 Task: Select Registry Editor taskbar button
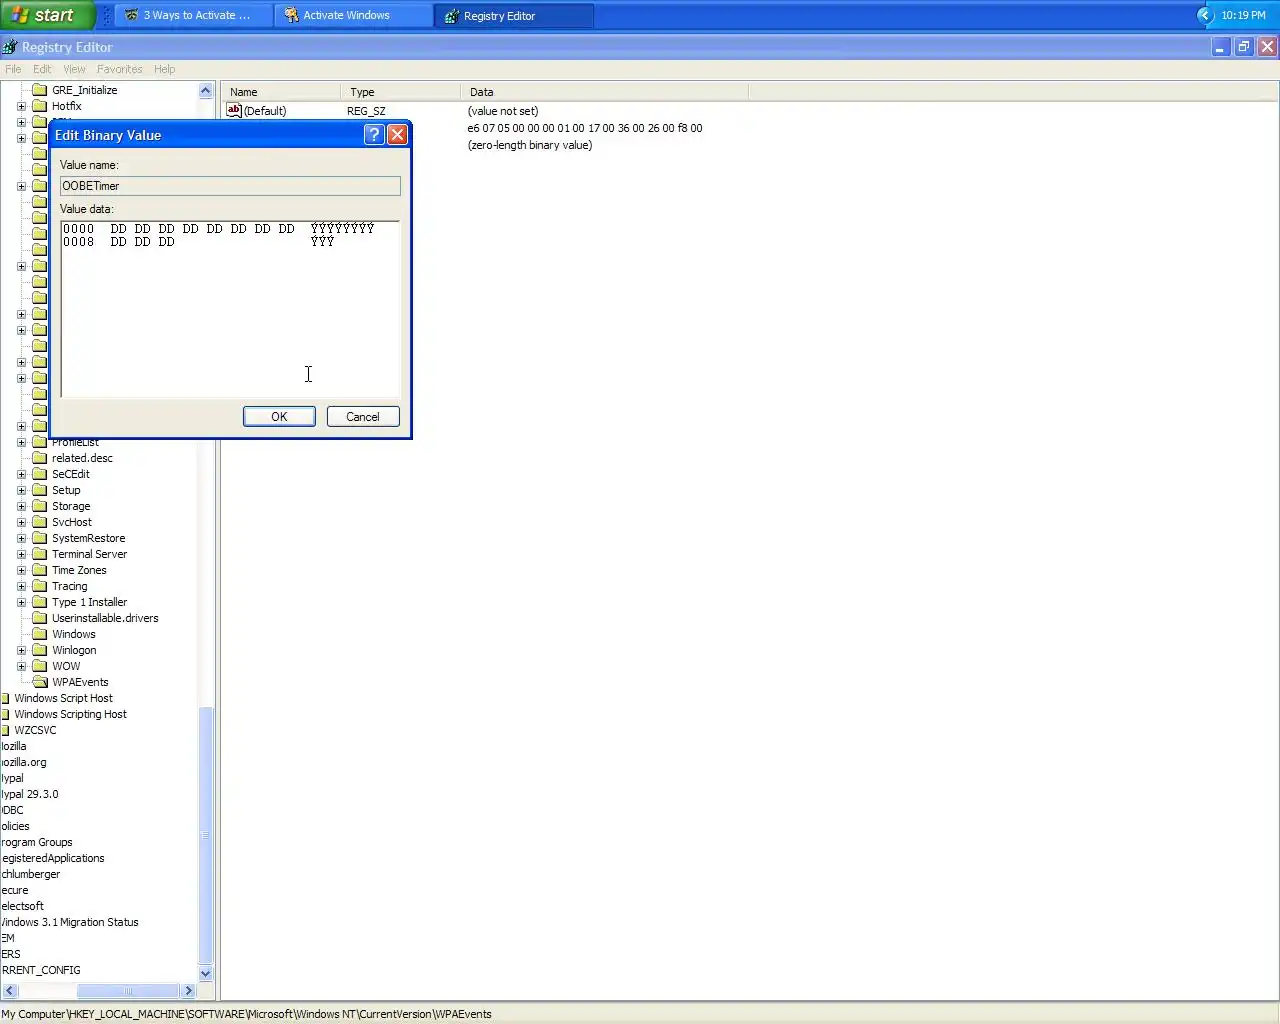click(514, 15)
